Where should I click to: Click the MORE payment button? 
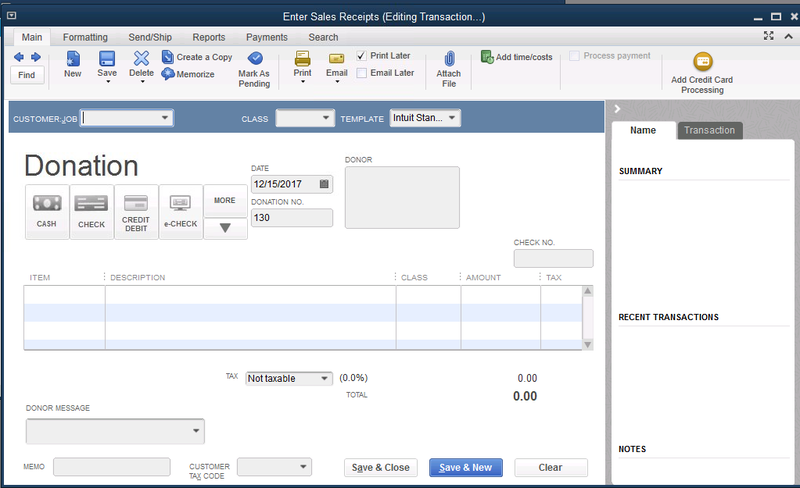coord(225,201)
